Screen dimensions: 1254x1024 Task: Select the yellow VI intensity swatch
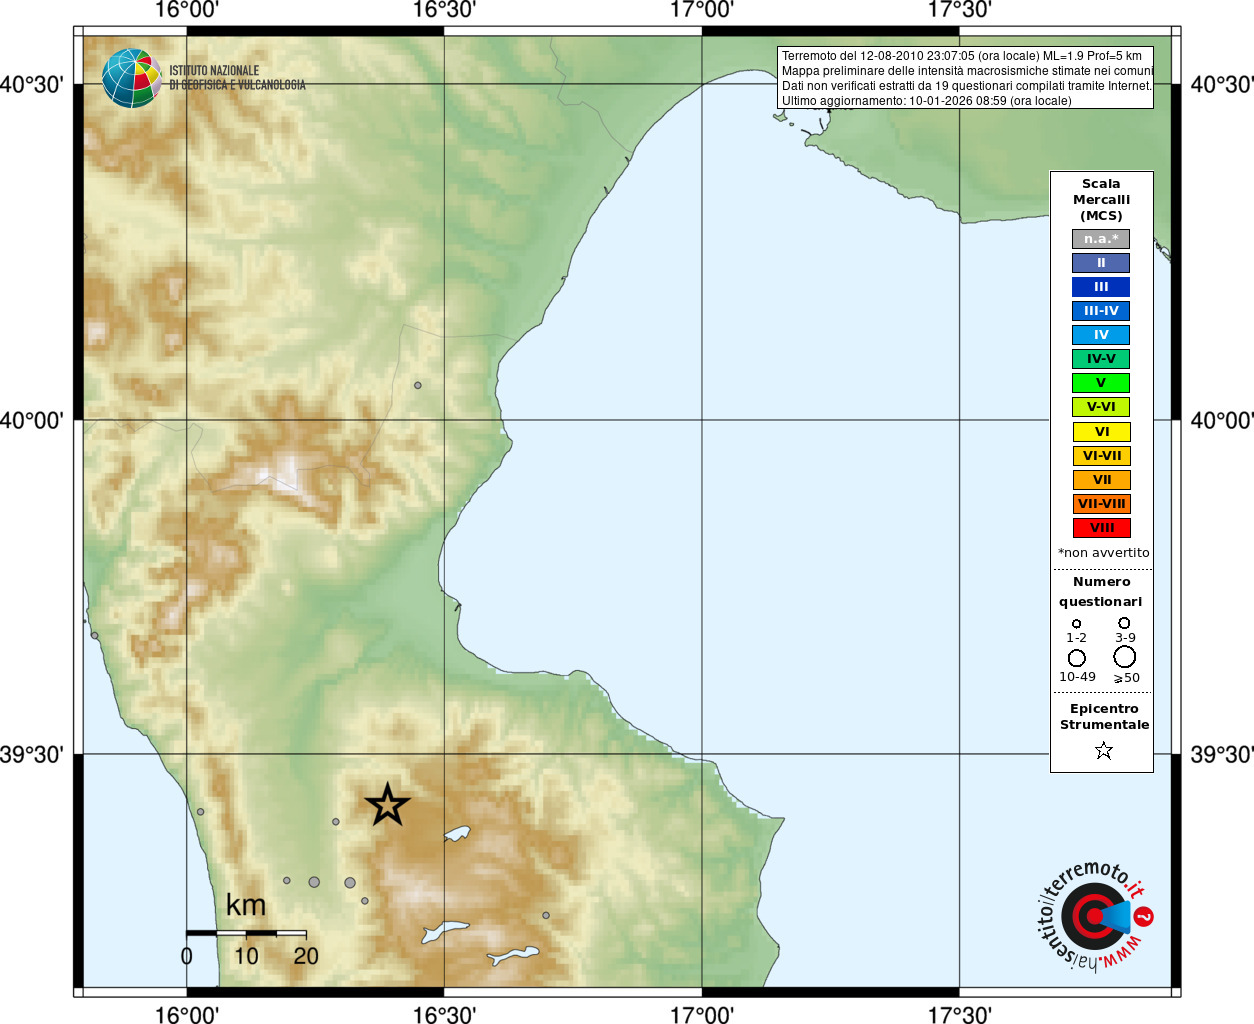(1101, 432)
